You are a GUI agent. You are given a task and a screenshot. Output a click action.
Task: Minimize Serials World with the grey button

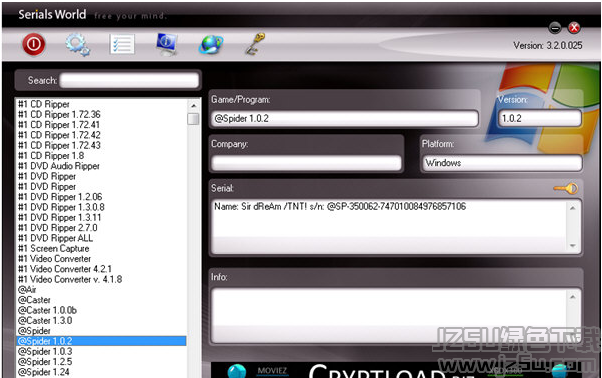(555, 28)
